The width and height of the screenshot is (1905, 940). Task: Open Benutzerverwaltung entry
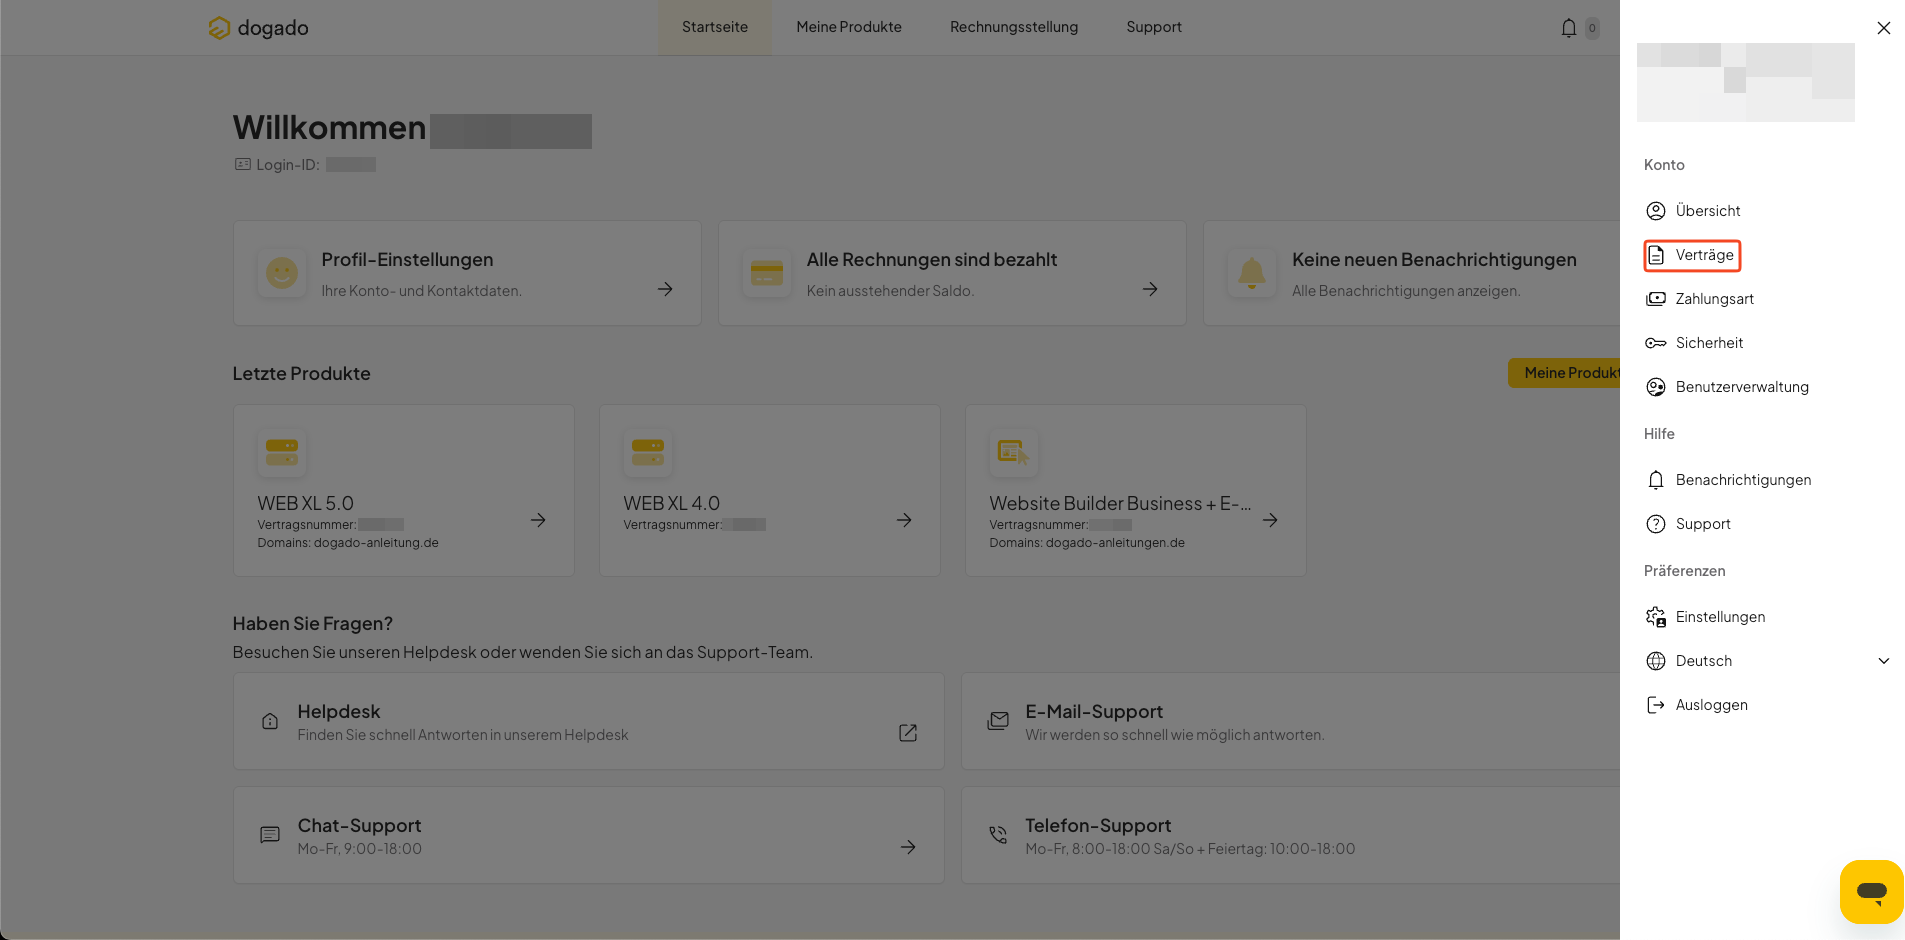tap(1742, 387)
